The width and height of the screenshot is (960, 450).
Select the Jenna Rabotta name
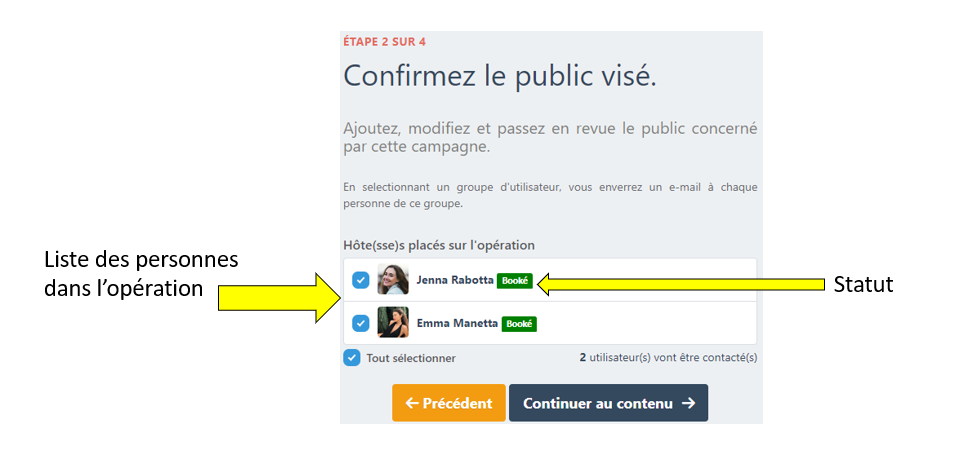[x=454, y=281]
